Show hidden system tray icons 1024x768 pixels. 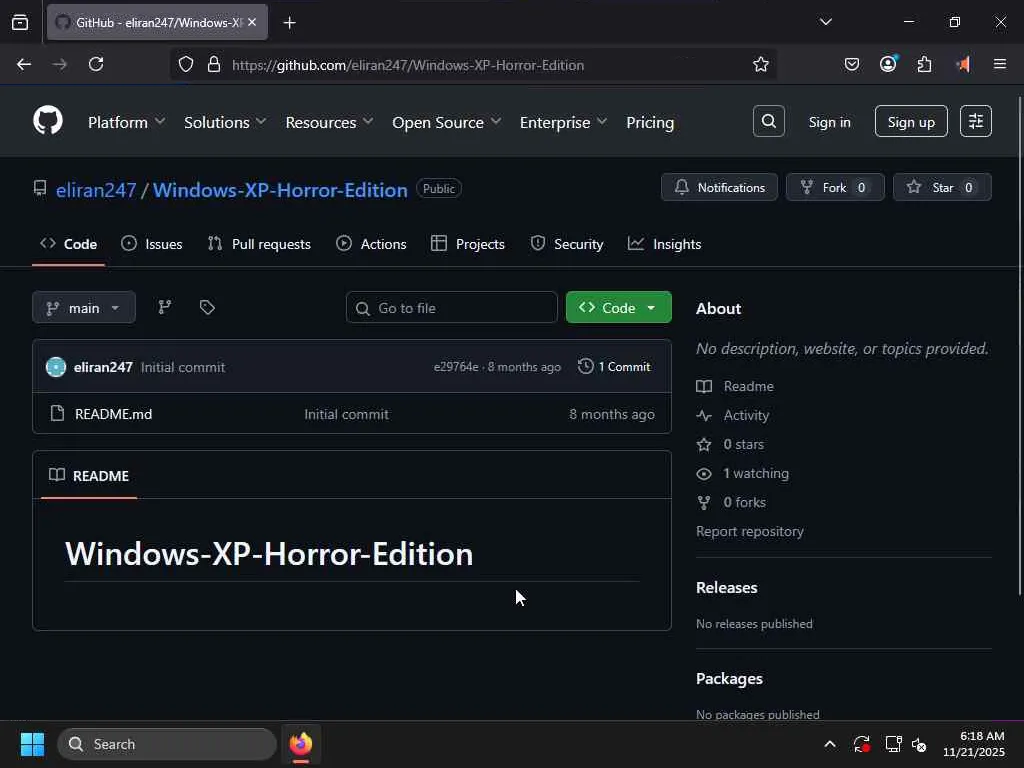[x=829, y=744]
